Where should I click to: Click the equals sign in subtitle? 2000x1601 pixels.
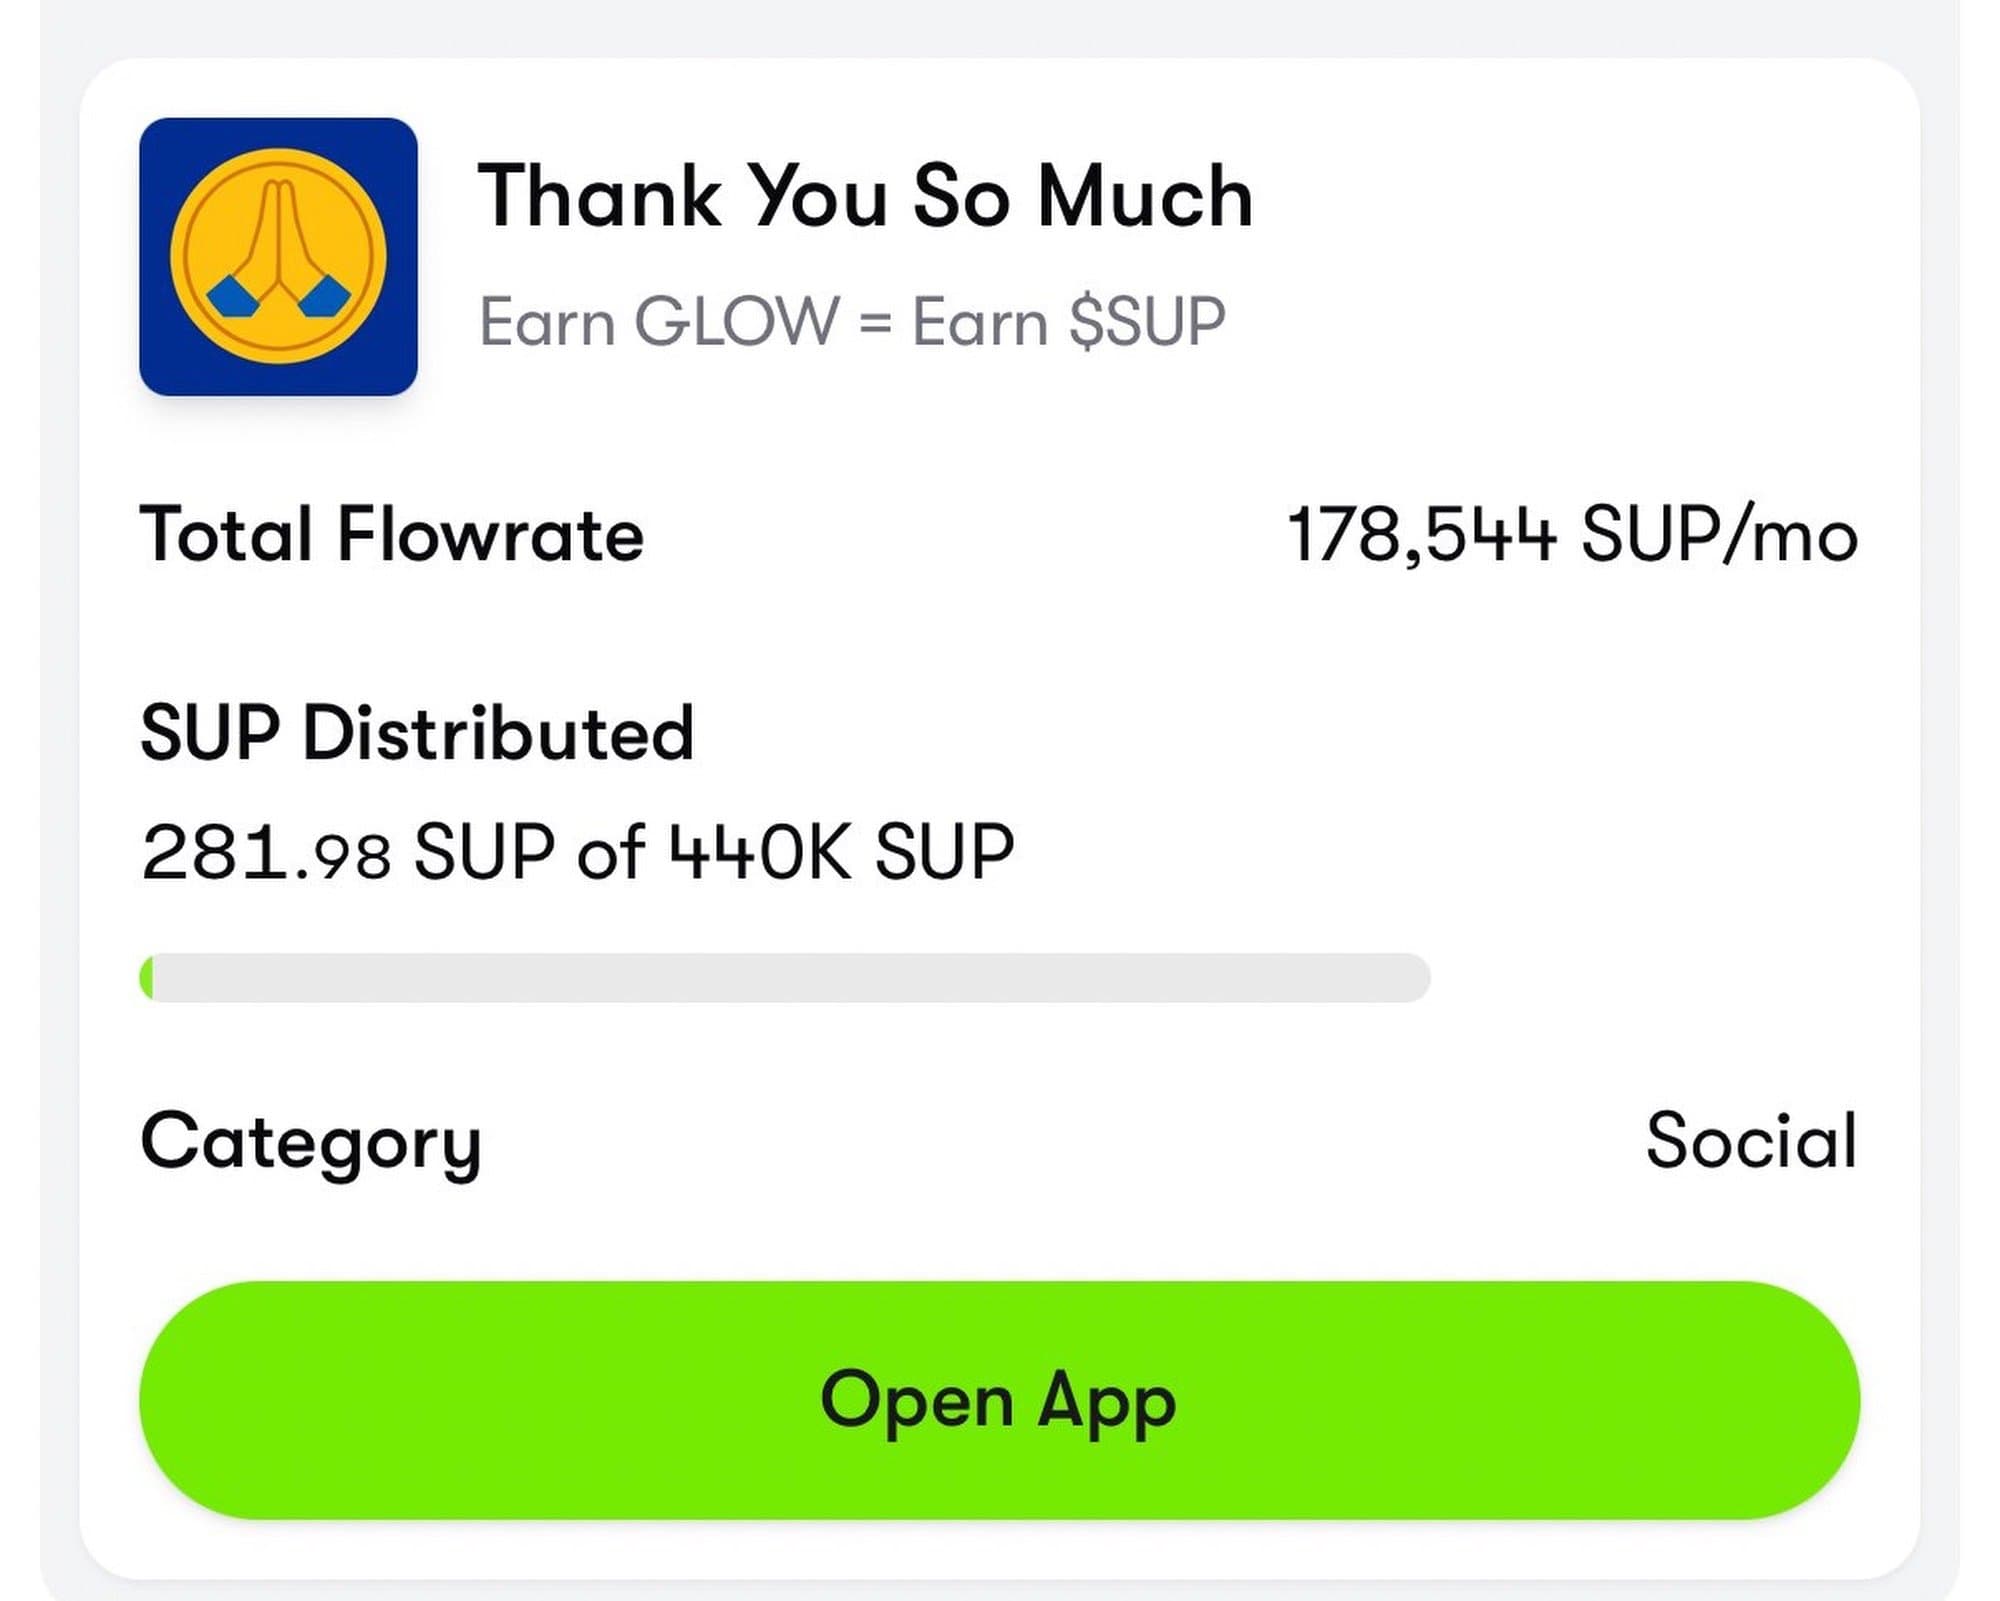click(875, 322)
